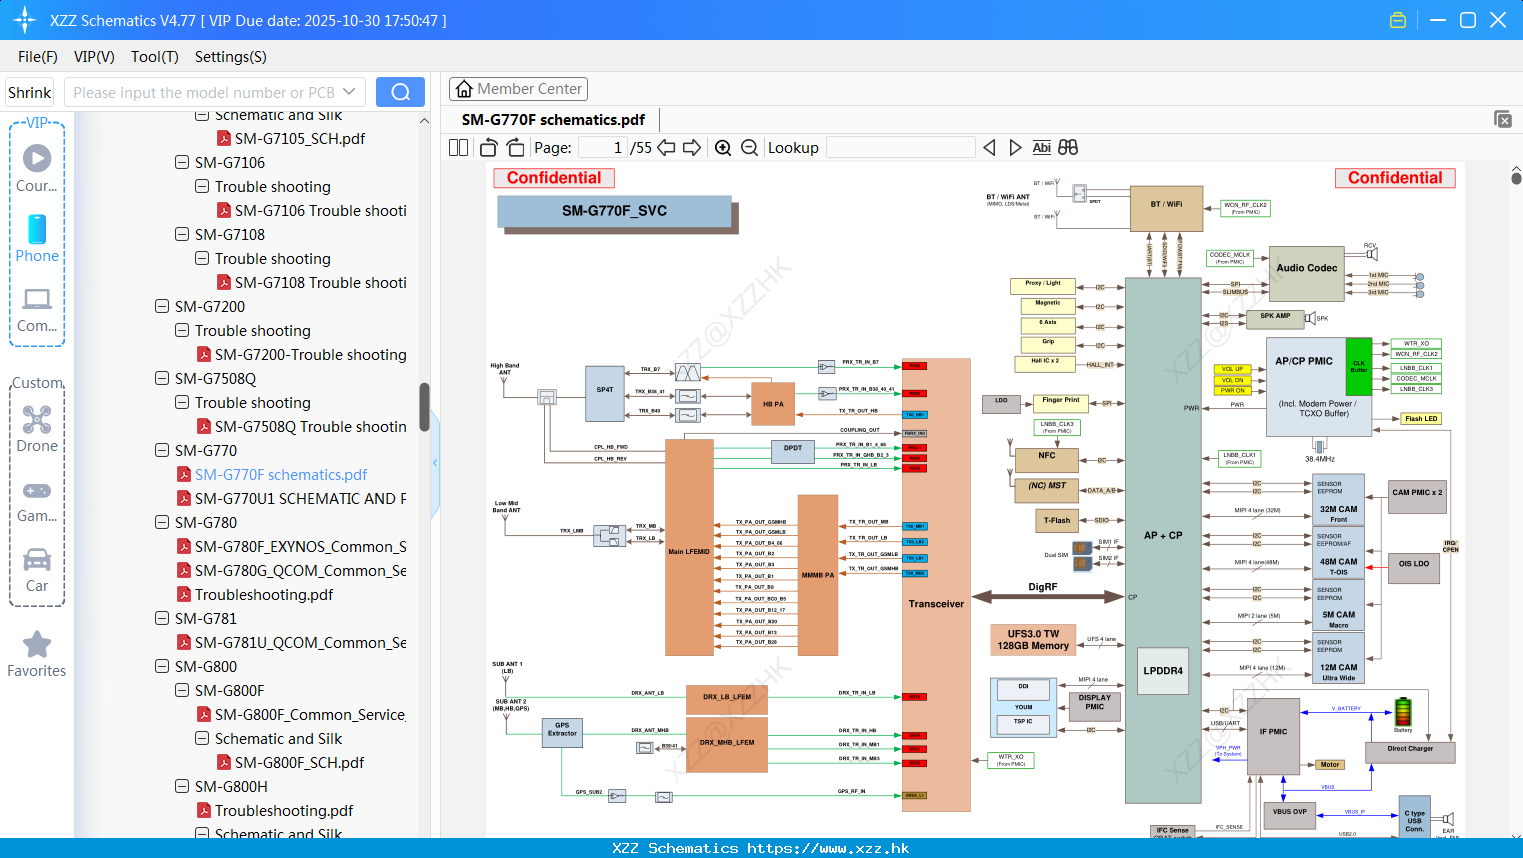1523x858 pixels.
Task: Collapse Trouble shooting under SM-G7106
Action: pyautogui.click(x=202, y=186)
